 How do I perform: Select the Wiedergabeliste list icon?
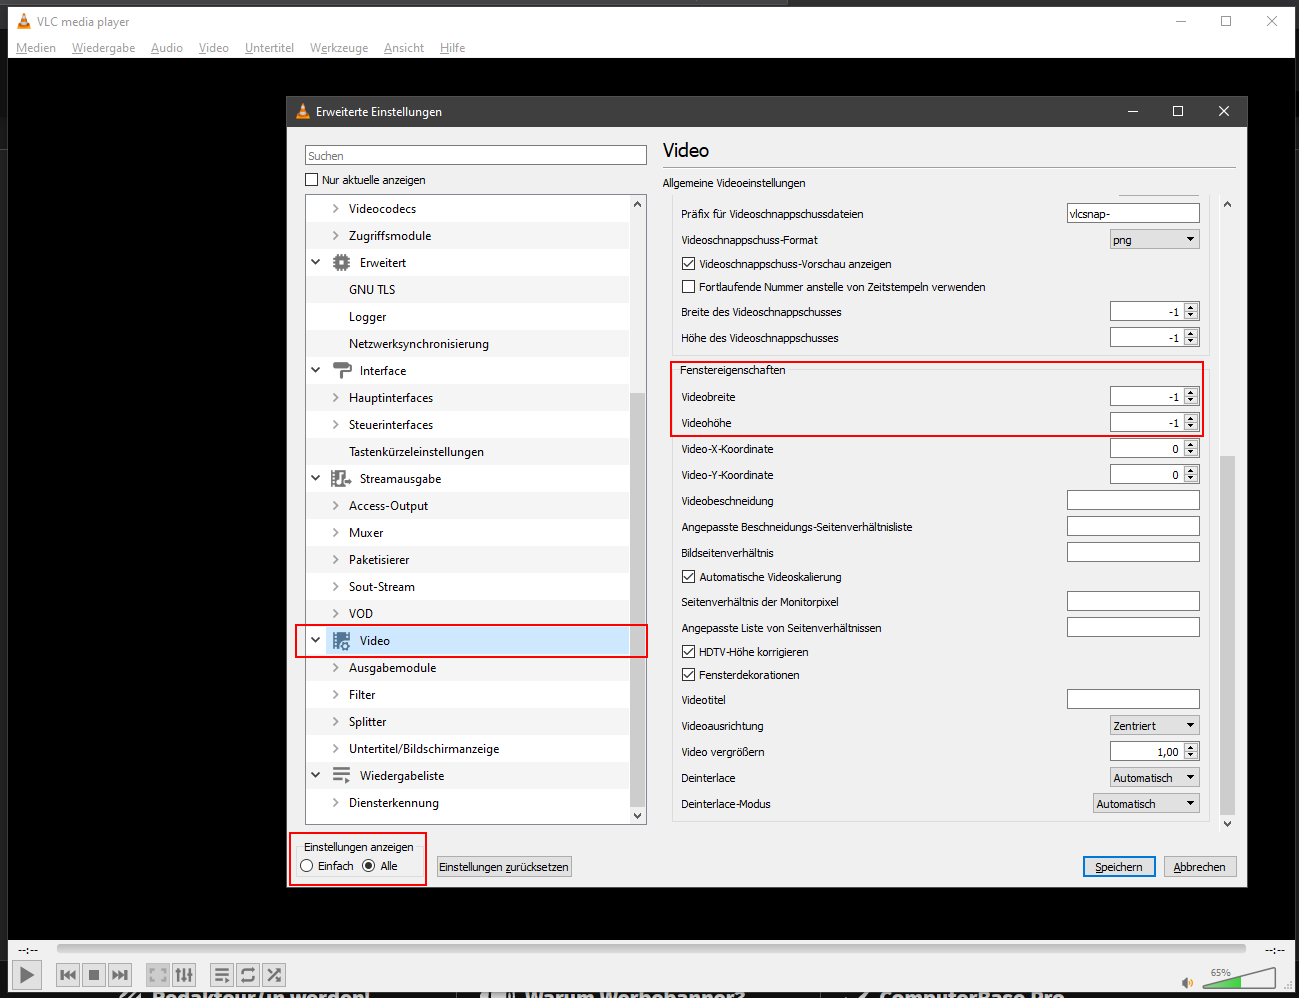341,776
